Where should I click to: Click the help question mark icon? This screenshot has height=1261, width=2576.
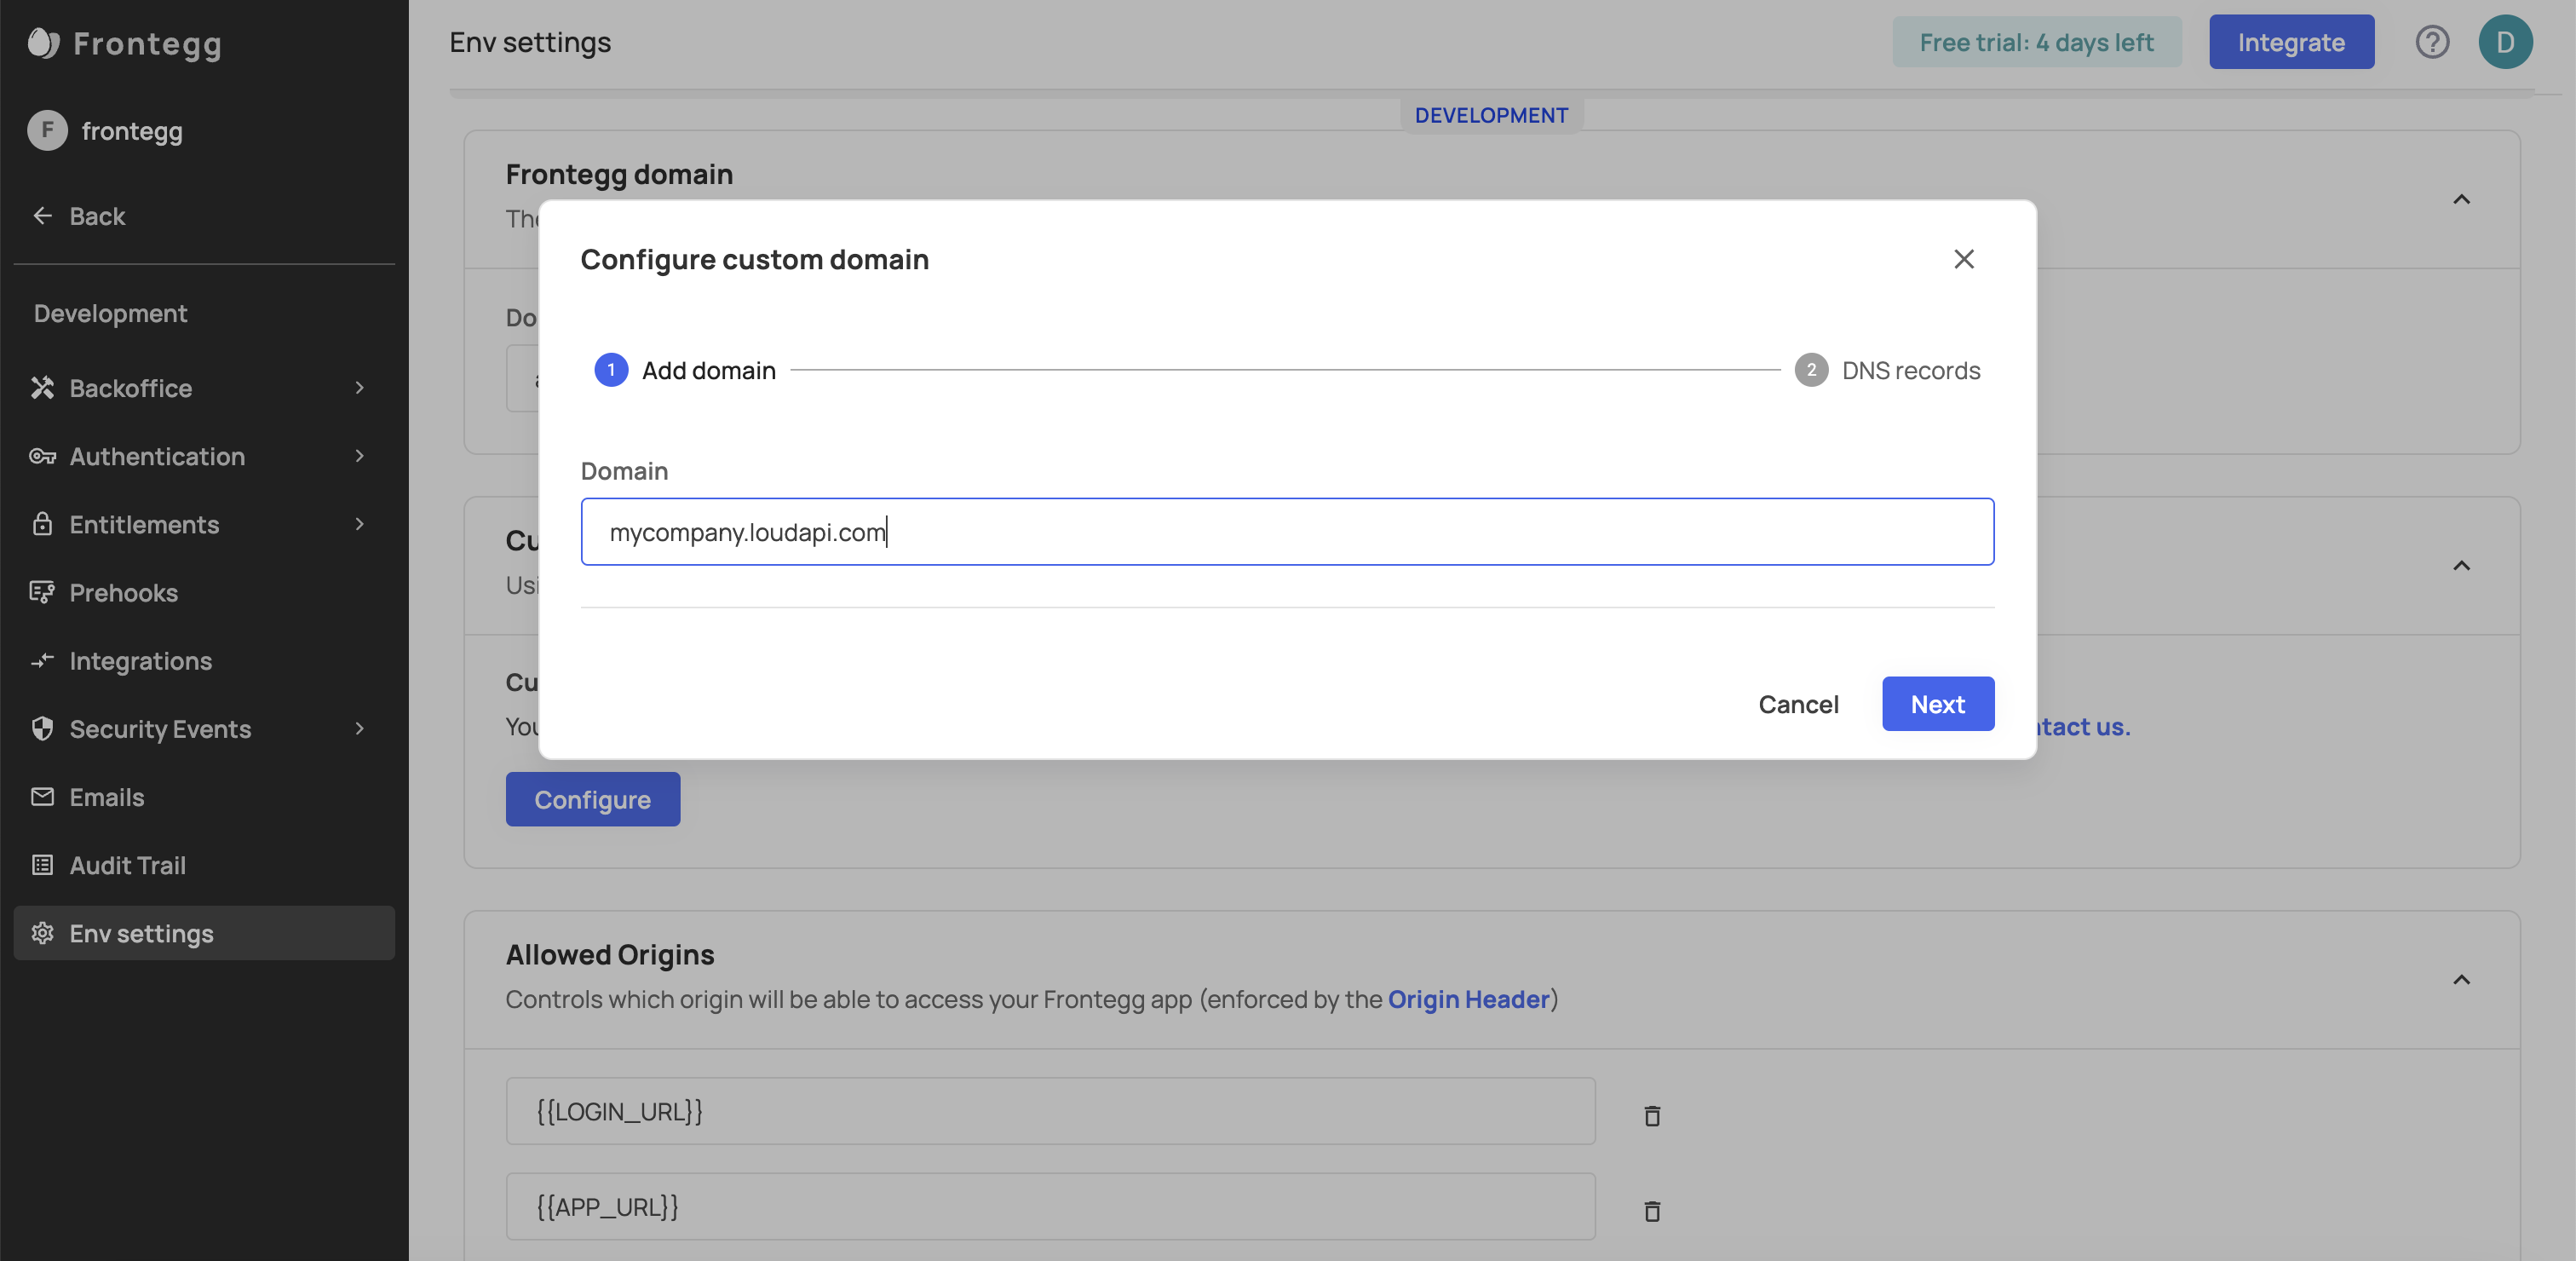pos(2432,42)
